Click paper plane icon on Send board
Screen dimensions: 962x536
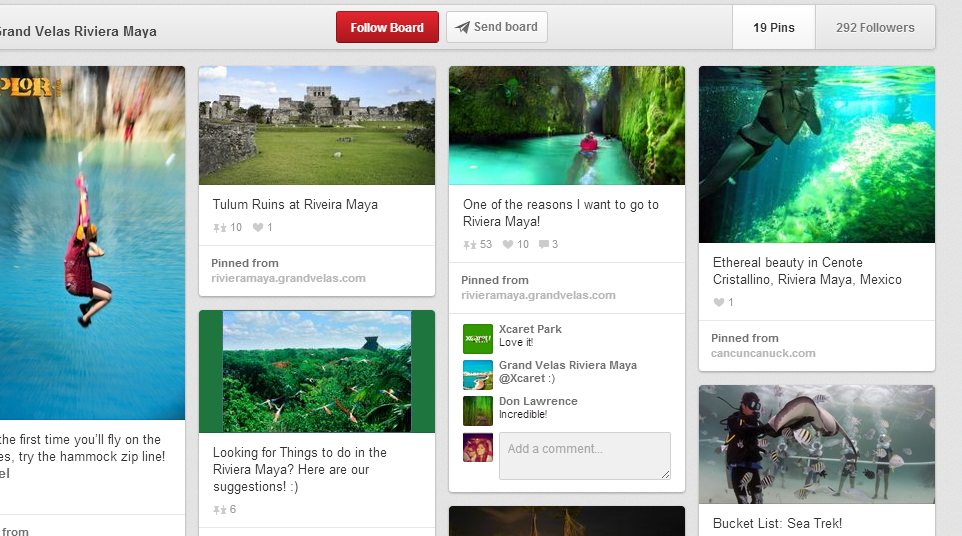pyautogui.click(x=463, y=27)
